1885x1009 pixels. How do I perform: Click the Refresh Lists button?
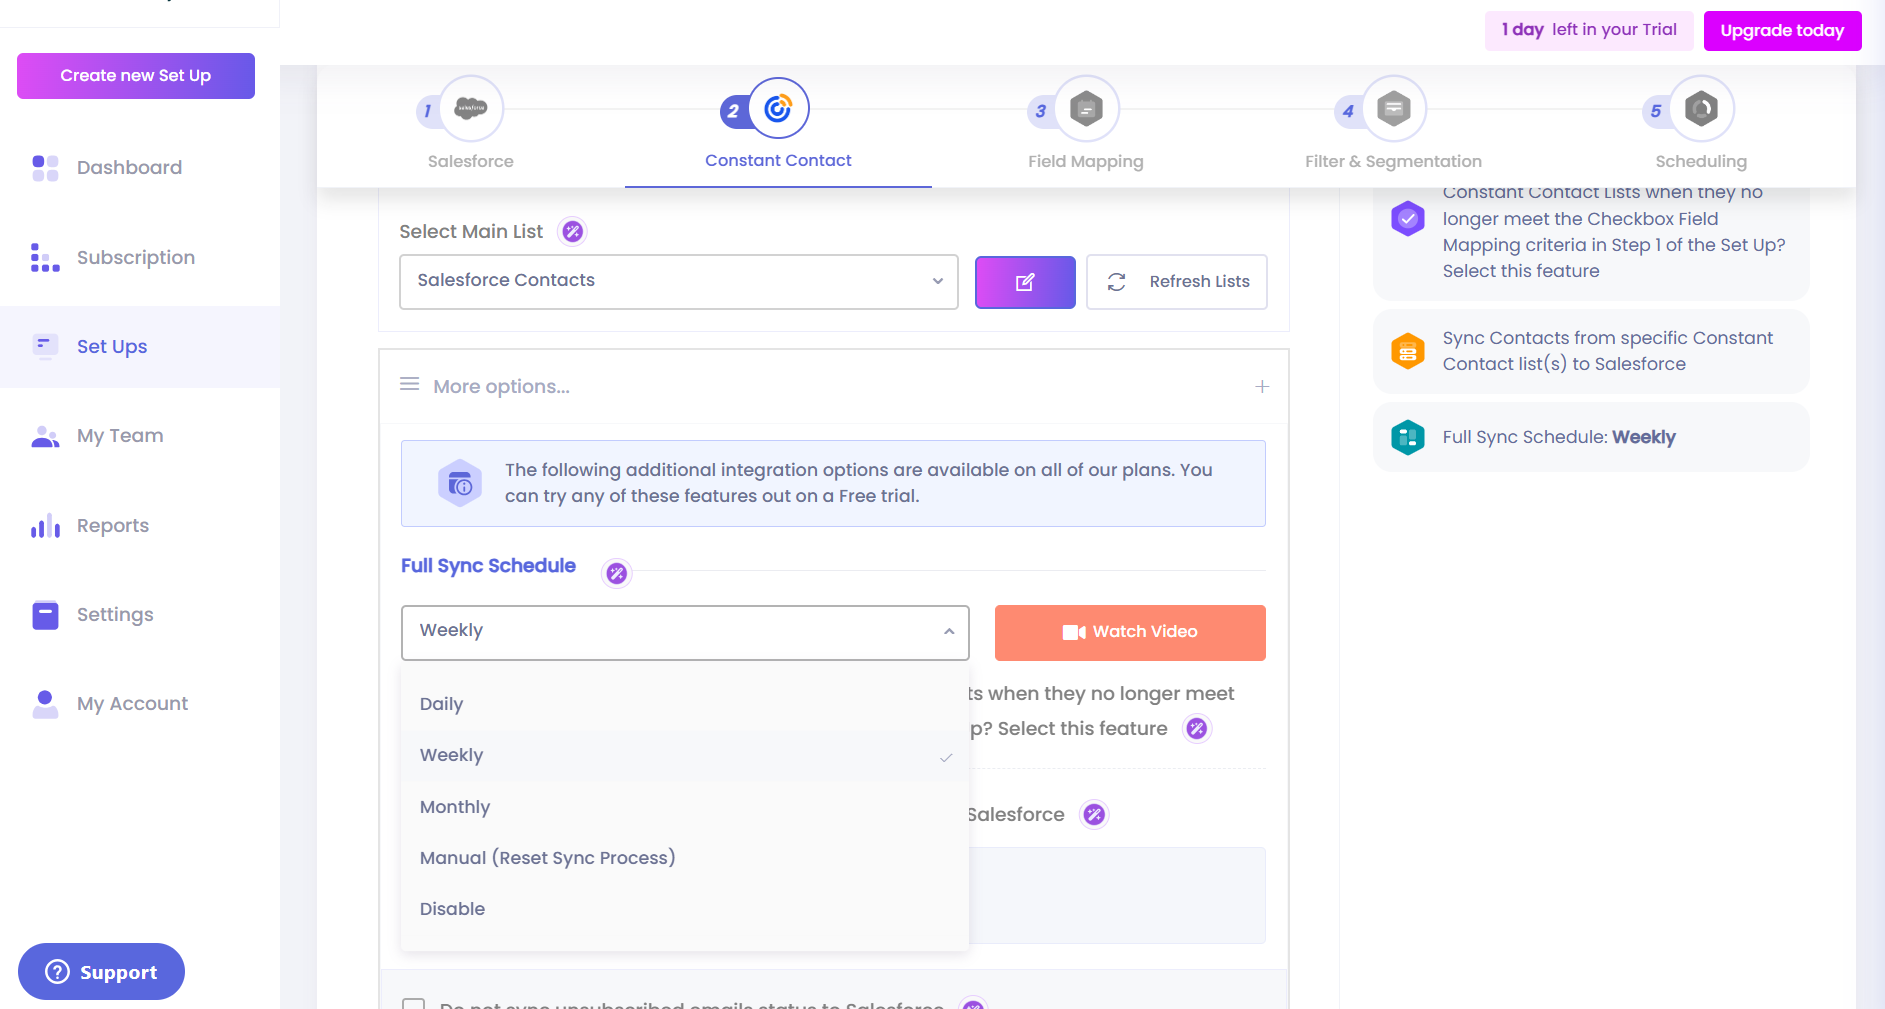[x=1177, y=282]
